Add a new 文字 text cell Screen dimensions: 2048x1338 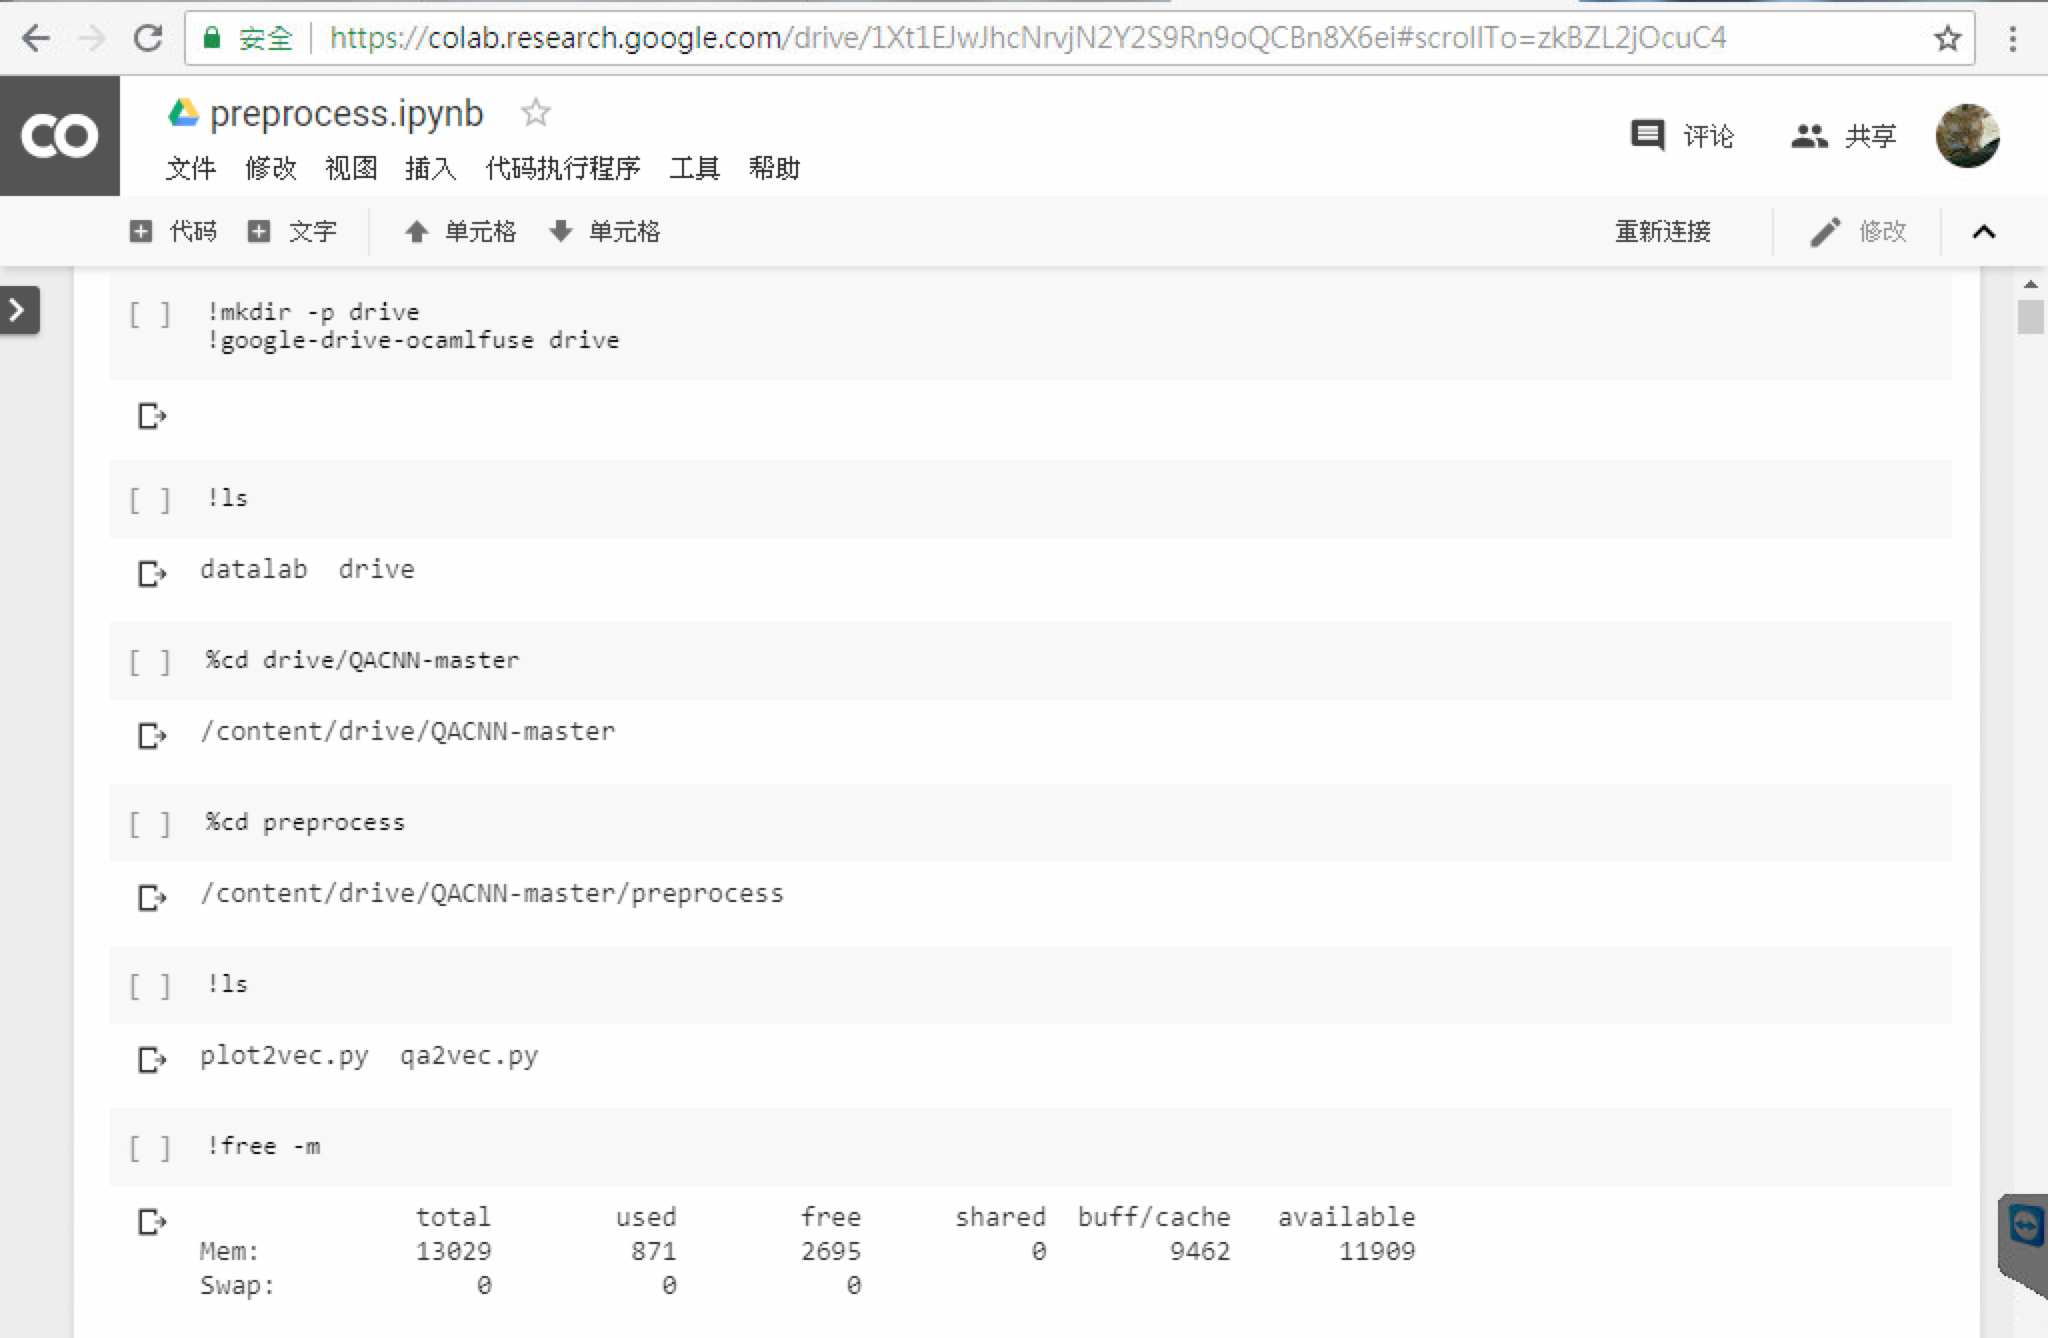tap(293, 232)
